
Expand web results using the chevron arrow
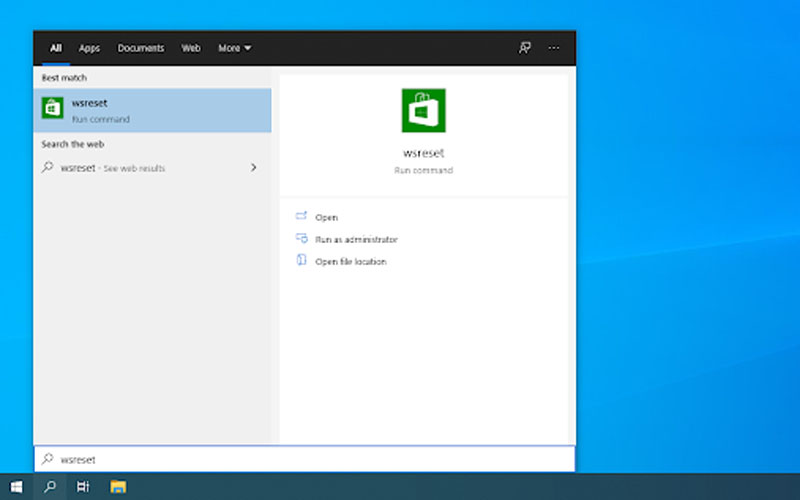254,168
